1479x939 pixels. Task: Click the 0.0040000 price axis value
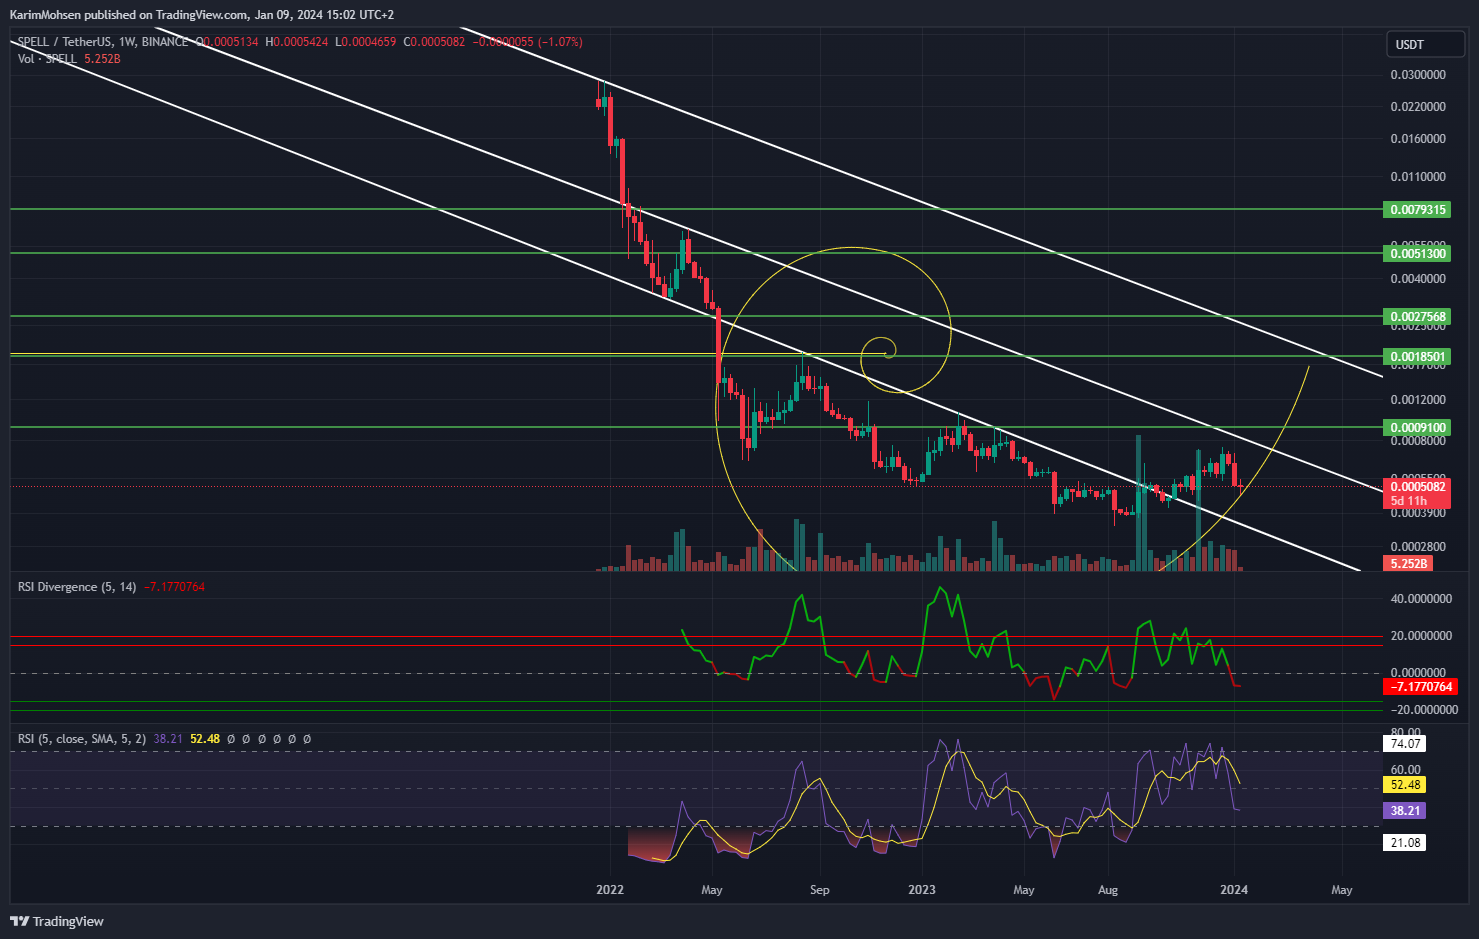point(1418,279)
